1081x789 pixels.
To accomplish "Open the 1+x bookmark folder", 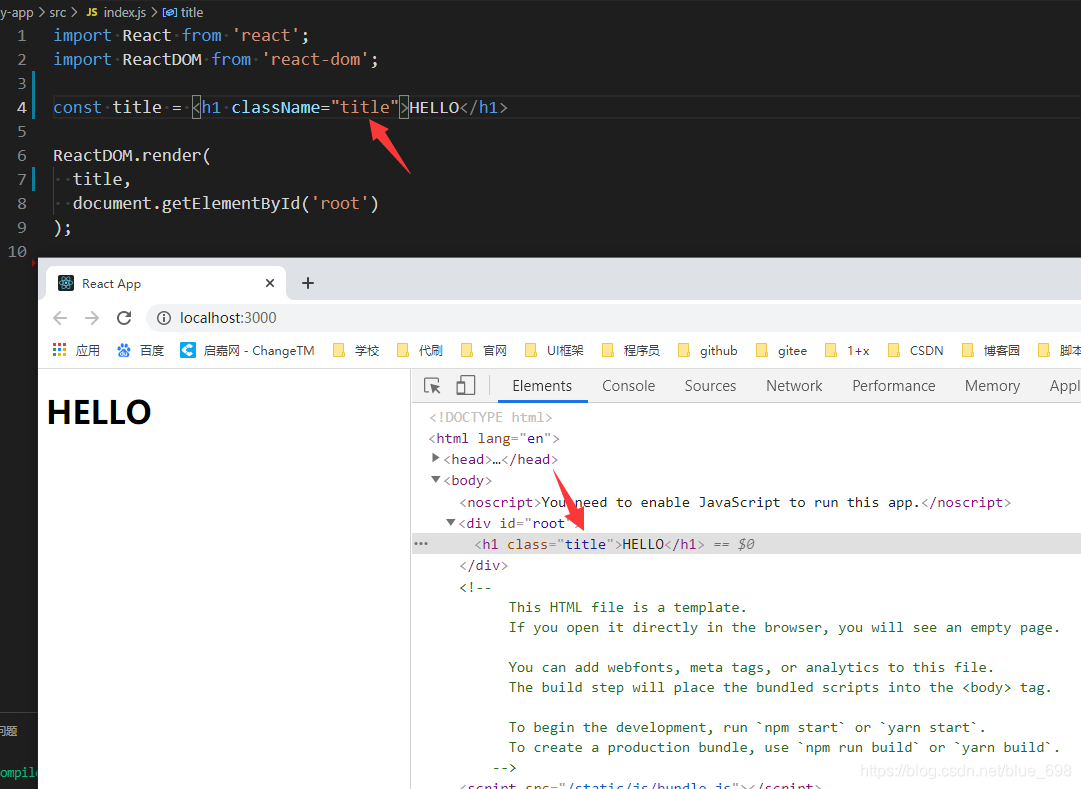I will point(847,350).
